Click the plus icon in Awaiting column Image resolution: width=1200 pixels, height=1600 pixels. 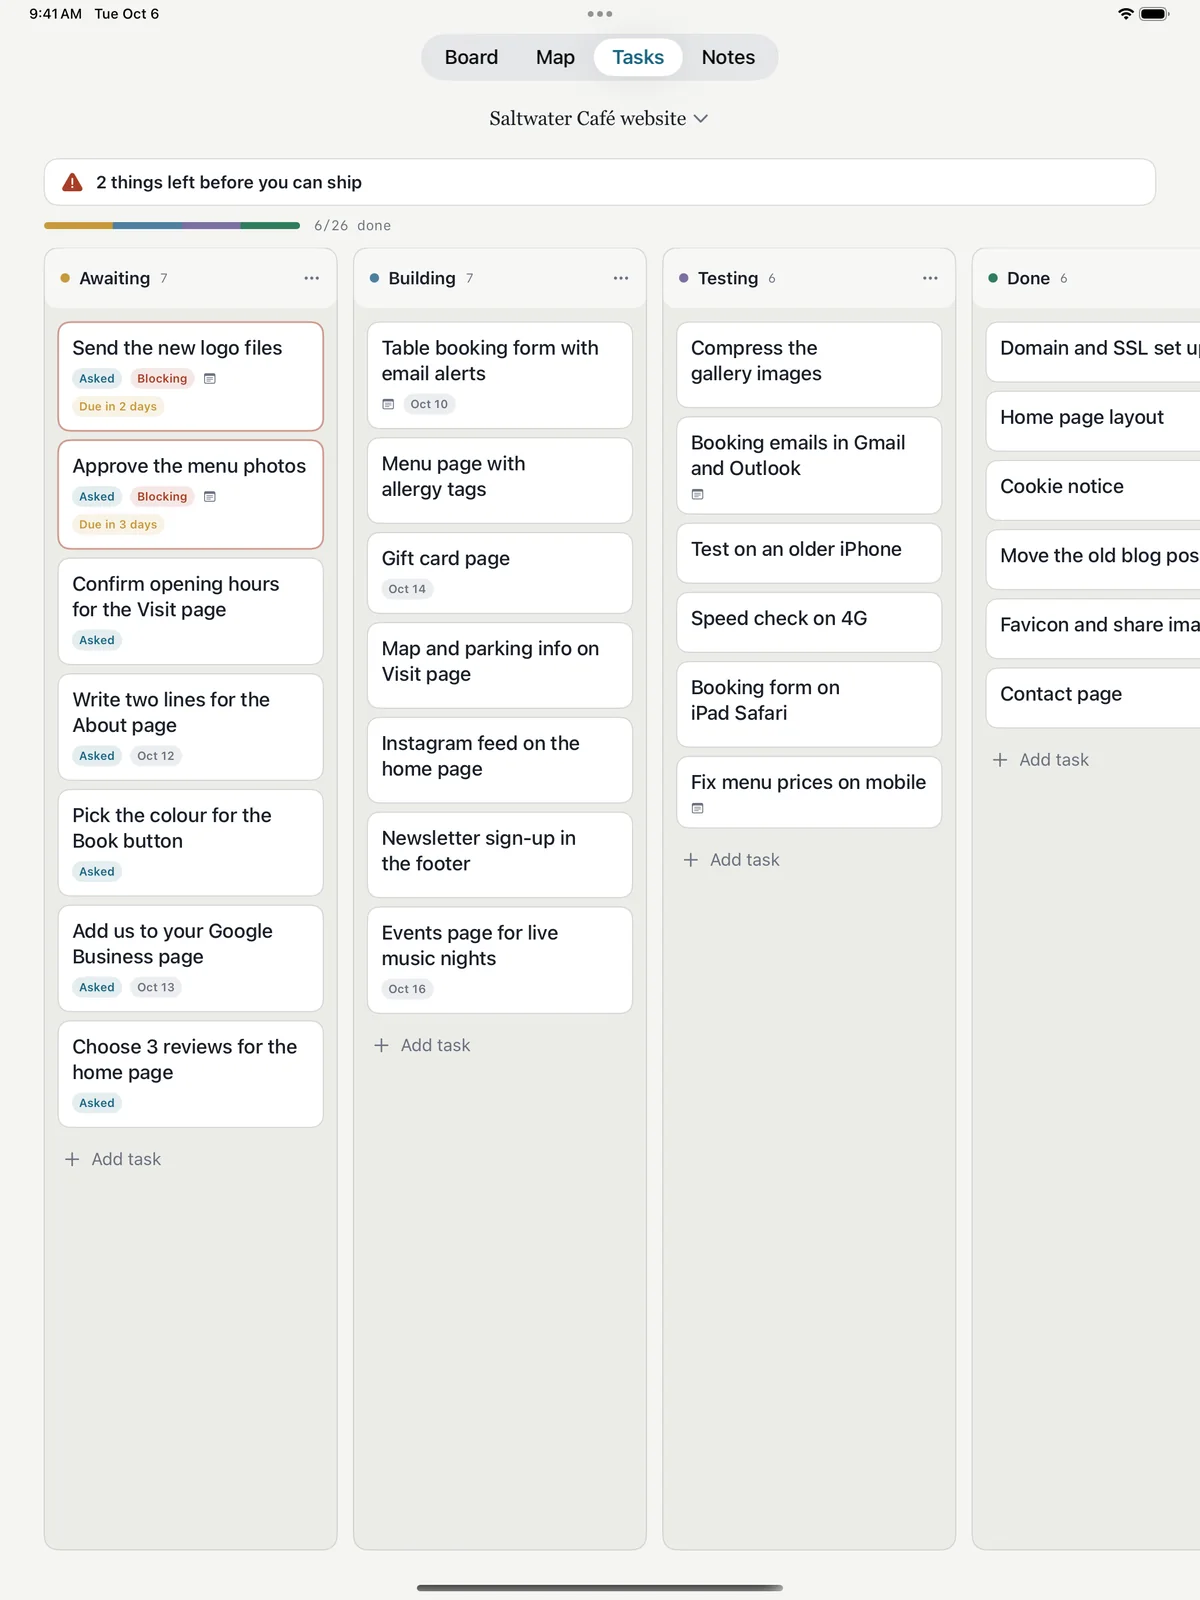72,1159
